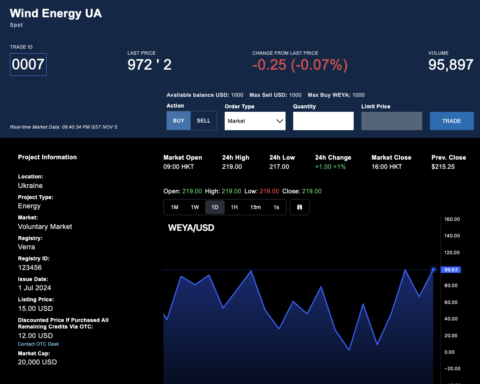Click the WEYA/USD chart title

191,228
